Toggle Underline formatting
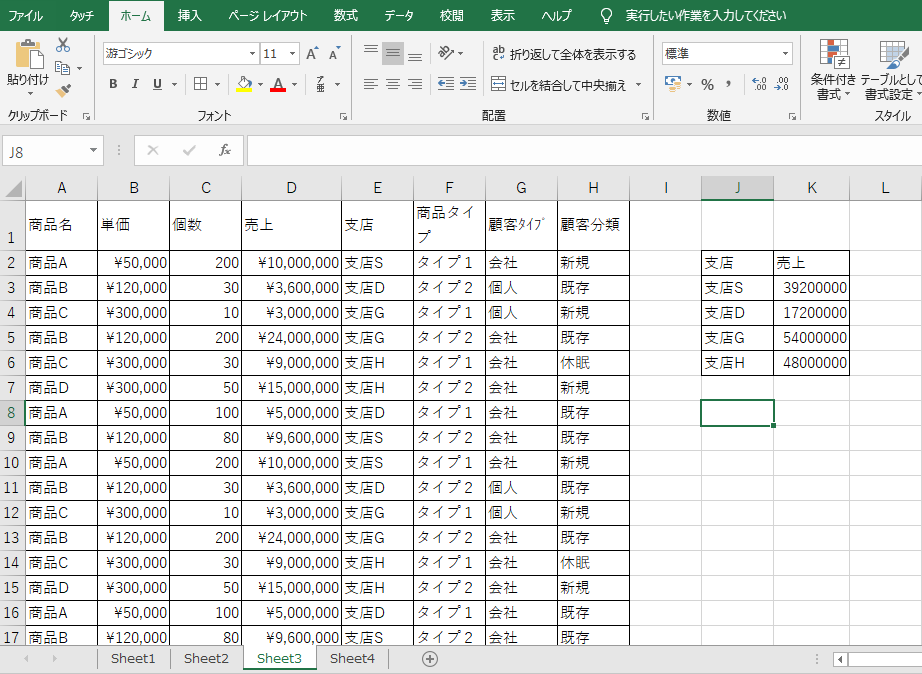 click(157, 84)
